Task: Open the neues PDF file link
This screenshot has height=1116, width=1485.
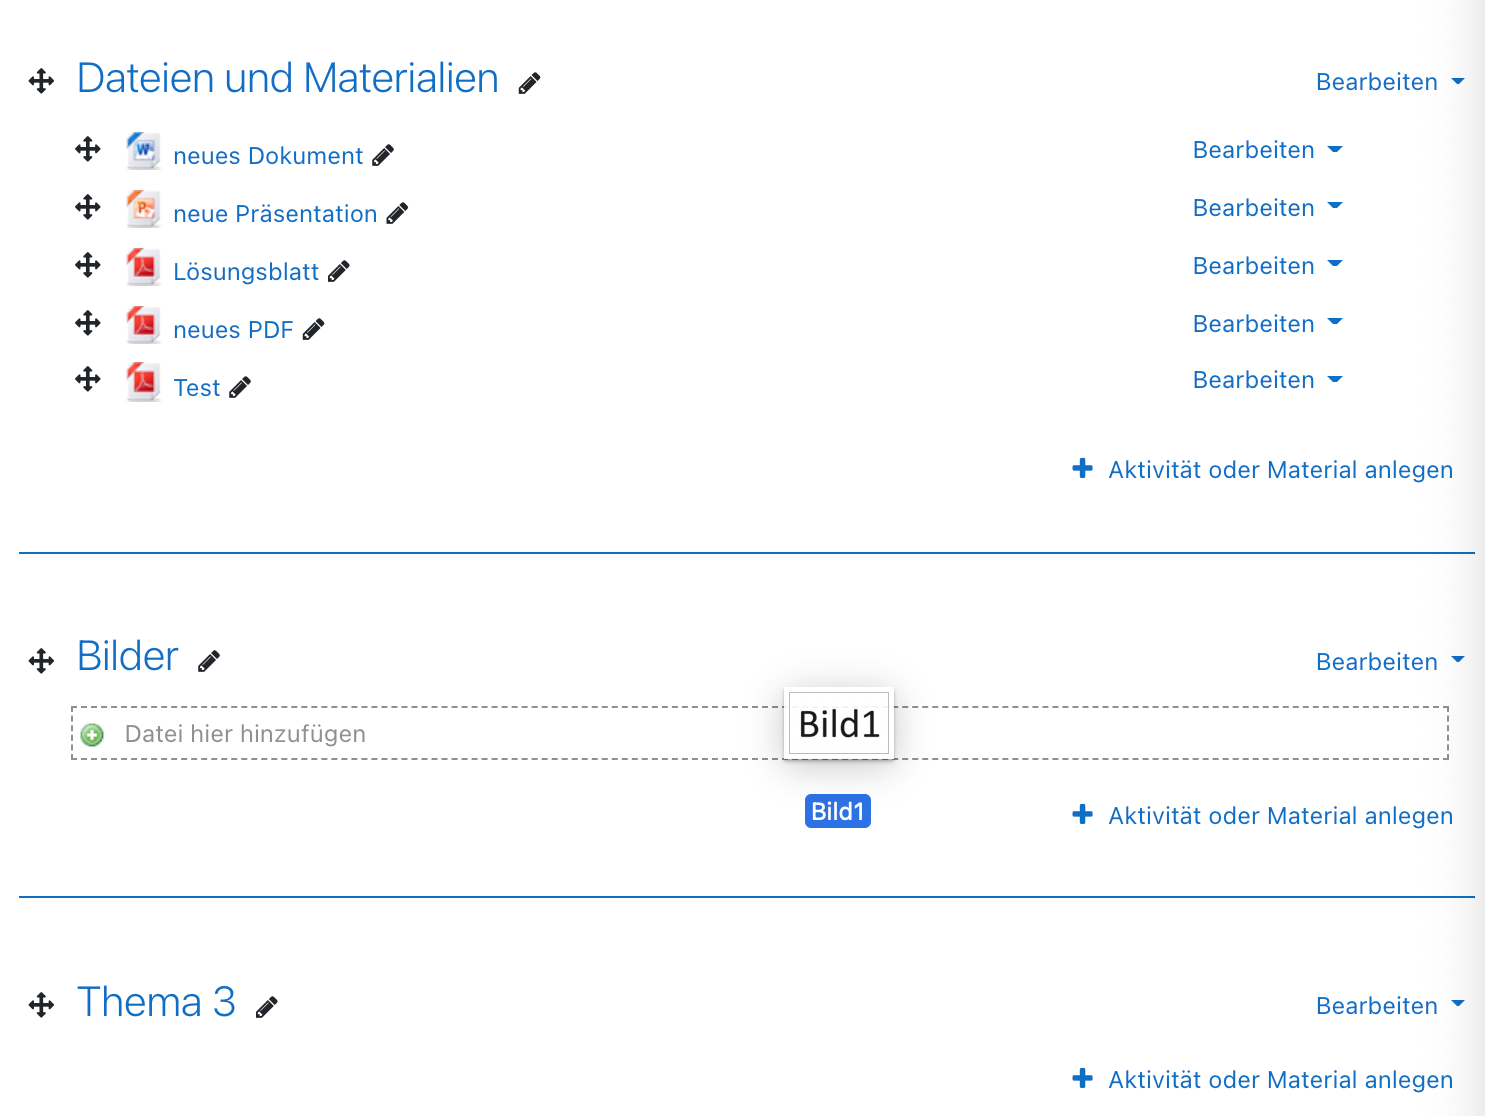Action: pos(233,330)
